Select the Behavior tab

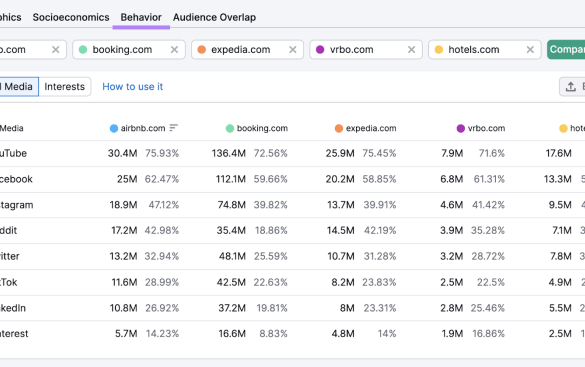(141, 18)
